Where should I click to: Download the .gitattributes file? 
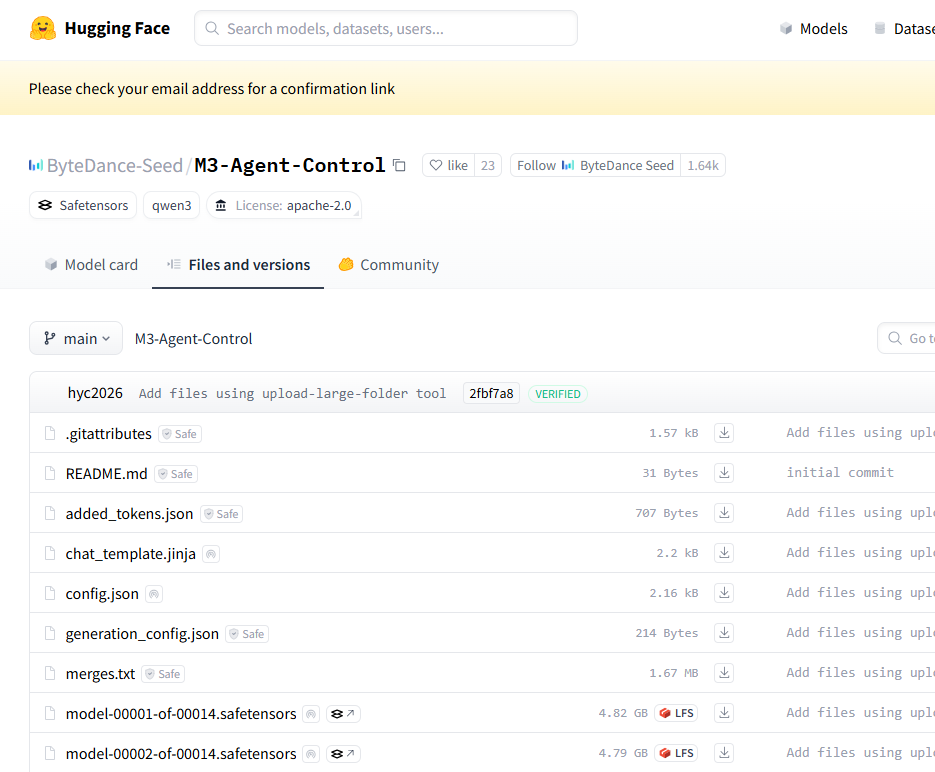click(724, 433)
